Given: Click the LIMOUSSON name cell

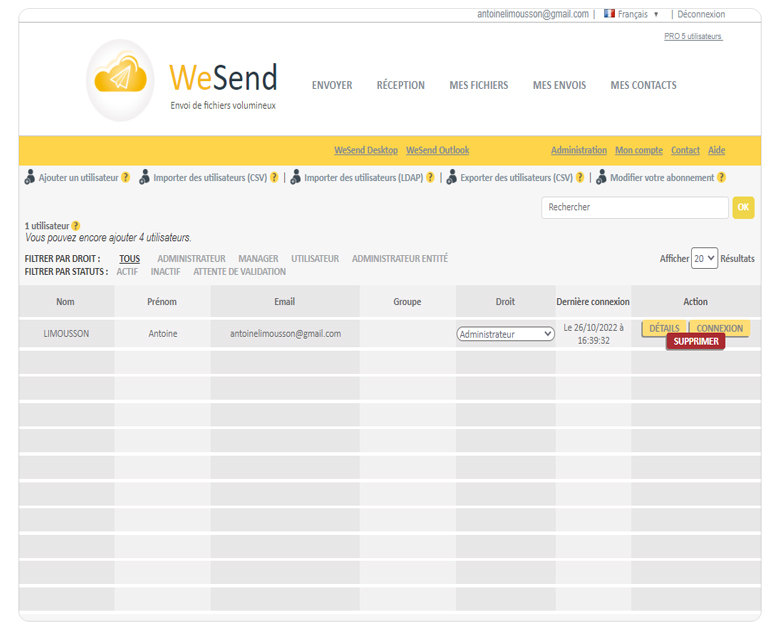Looking at the screenshot, I should pyautogui.click(x=66, y=333).
